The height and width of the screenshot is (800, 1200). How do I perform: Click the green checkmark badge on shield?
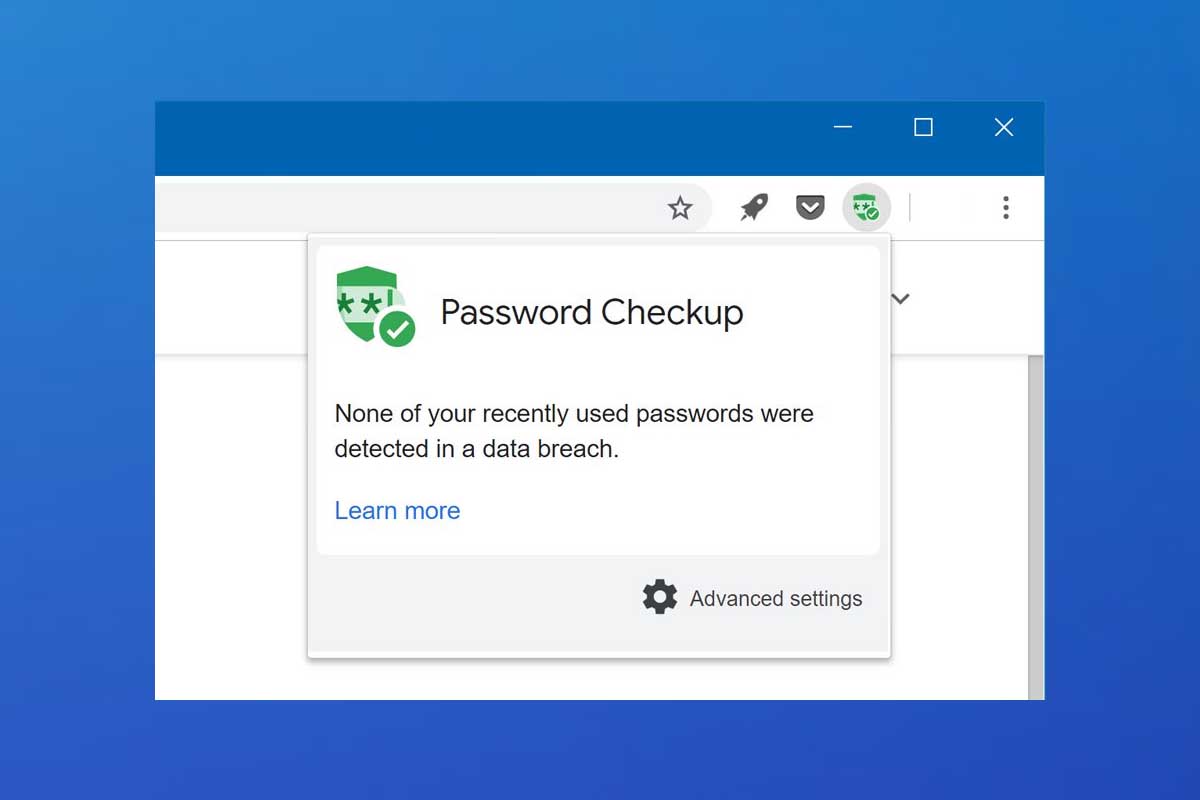(x=397, y=328)
